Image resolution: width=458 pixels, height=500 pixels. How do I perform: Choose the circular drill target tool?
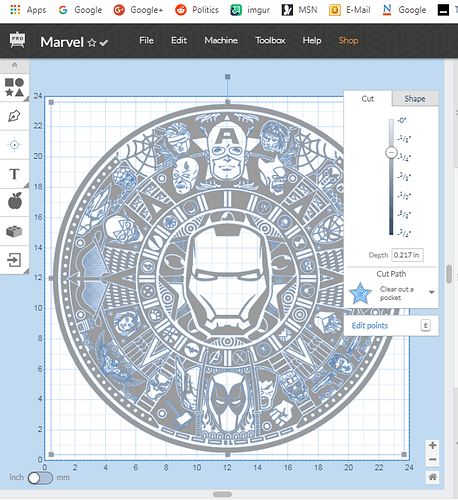[x=14, y=145]
